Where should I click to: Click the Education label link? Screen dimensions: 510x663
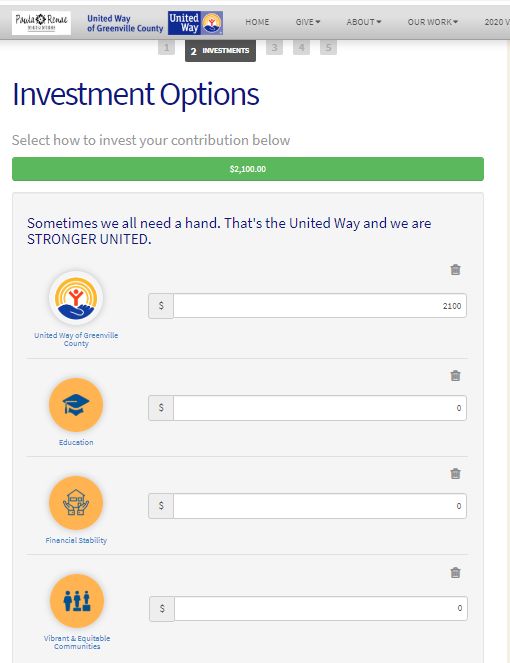pos(76,442)
